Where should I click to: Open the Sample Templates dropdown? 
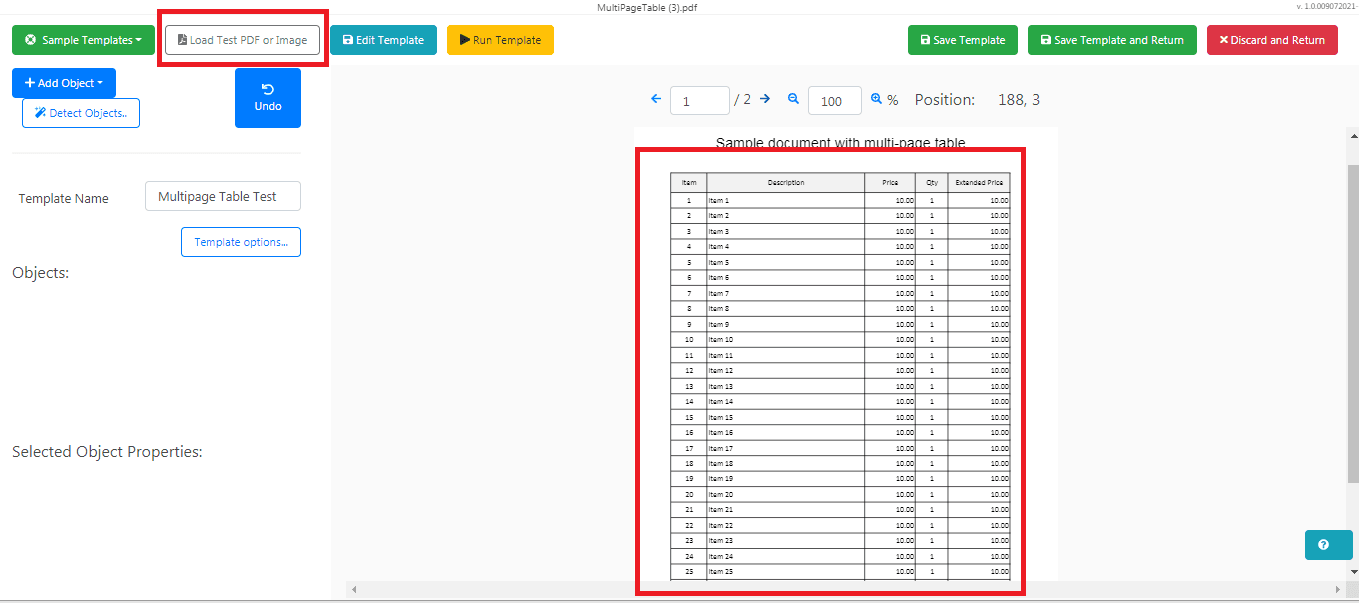pyautogui.click(x=83, y=40)
